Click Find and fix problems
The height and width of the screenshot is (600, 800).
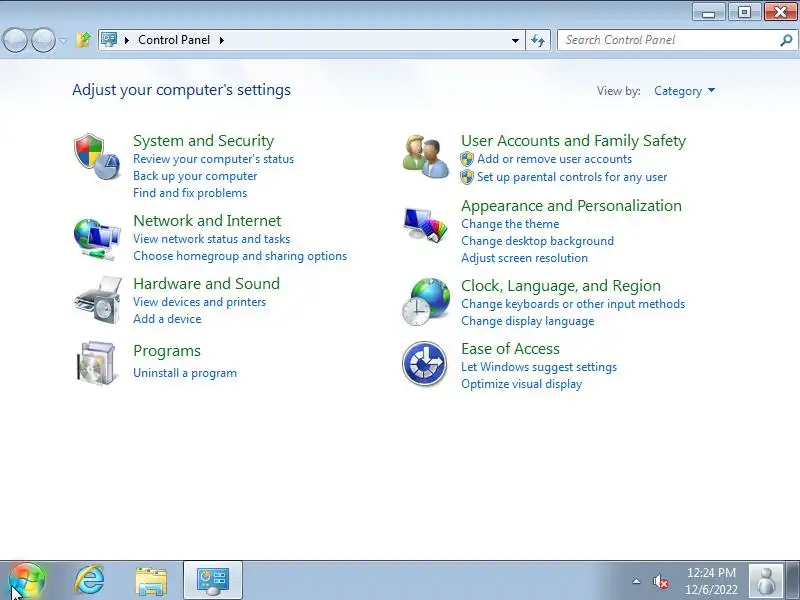tap(190, 193)
